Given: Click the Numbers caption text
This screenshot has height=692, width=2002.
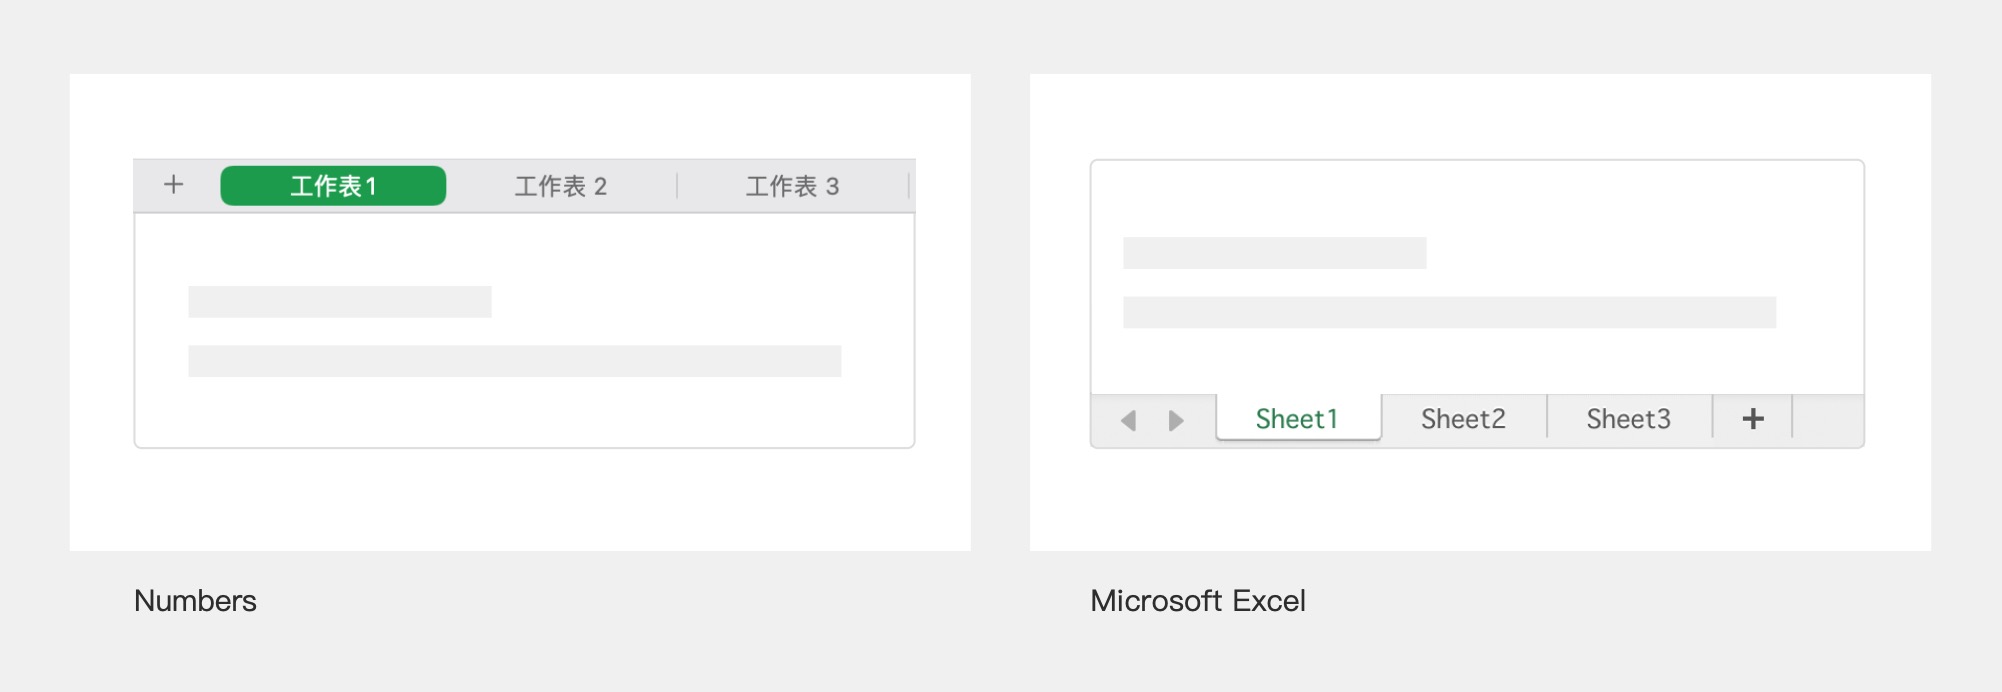Looking at the screenshot, I should point(195,601).
